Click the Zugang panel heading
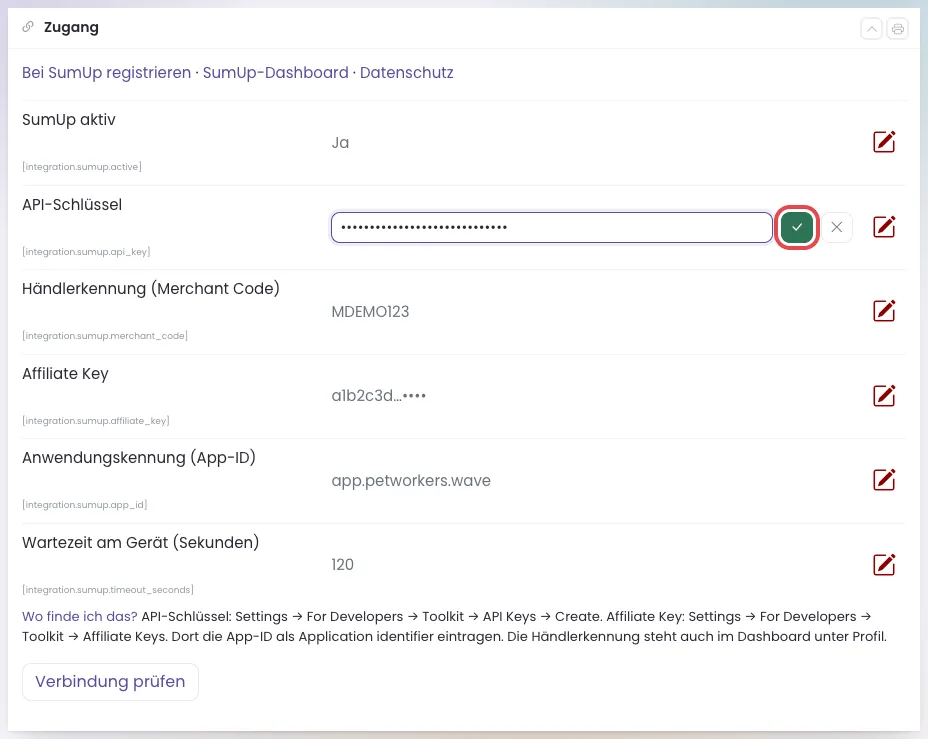This screenshot has width=928, height=739. [x=71, y=27]
